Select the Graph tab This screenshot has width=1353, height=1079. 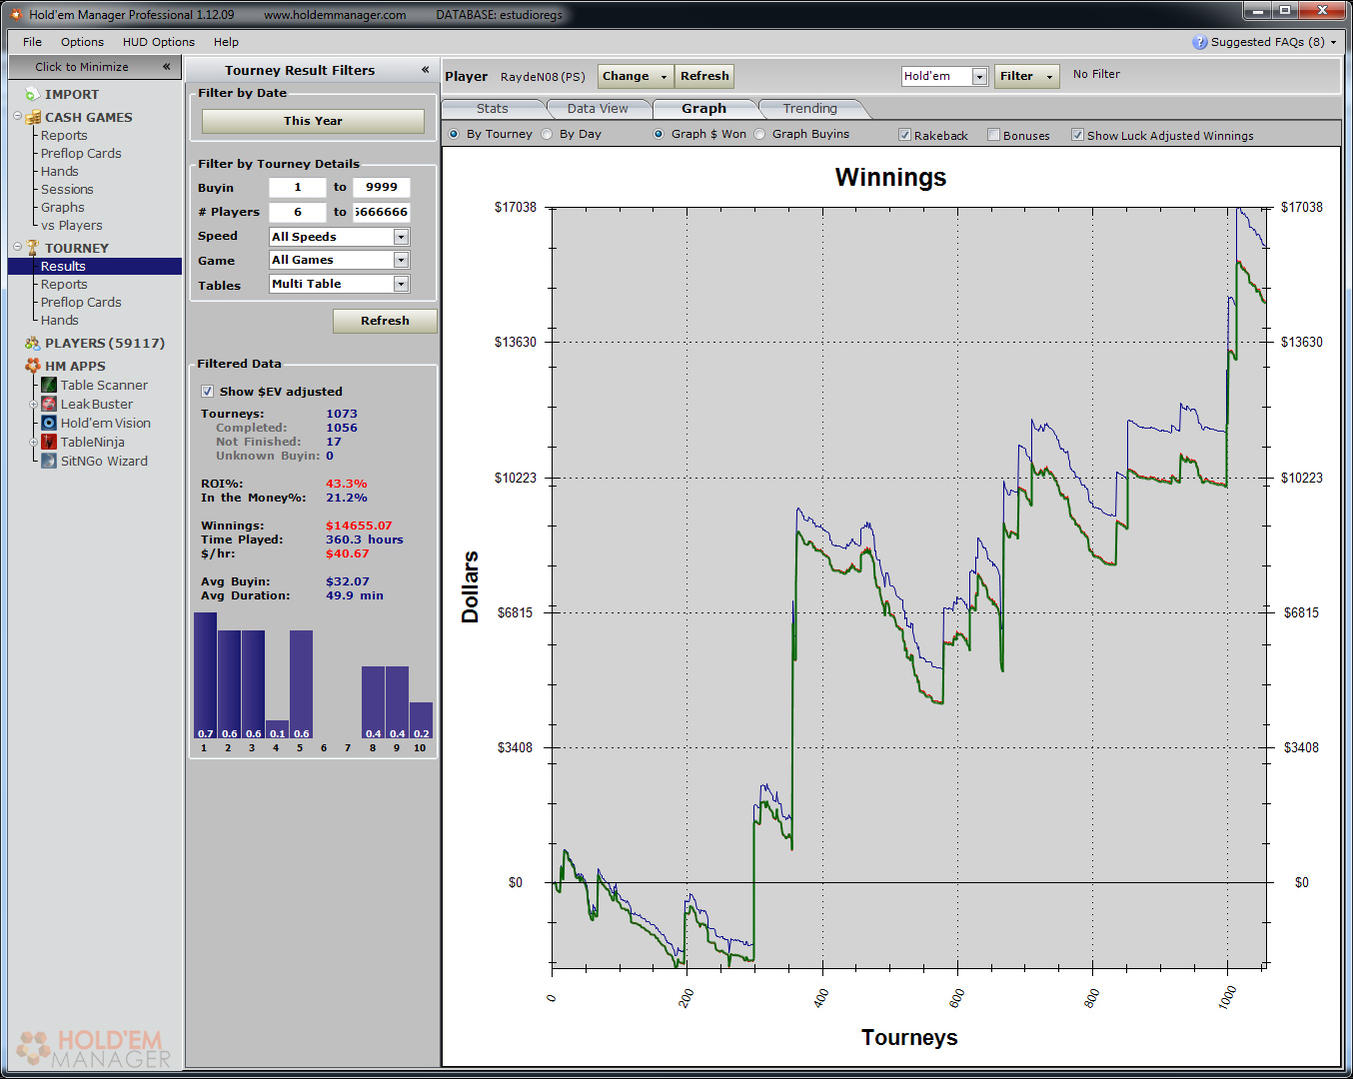coord(704,109)
